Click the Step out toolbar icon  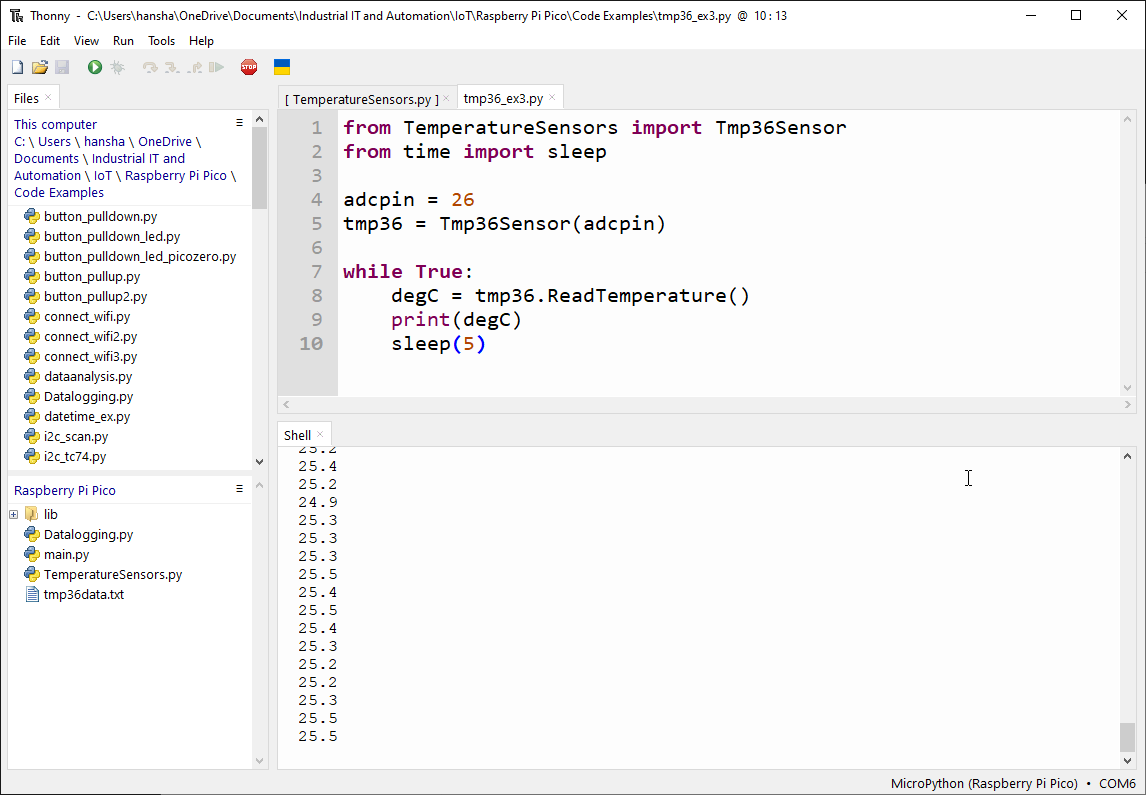click(x=194, y=67)
